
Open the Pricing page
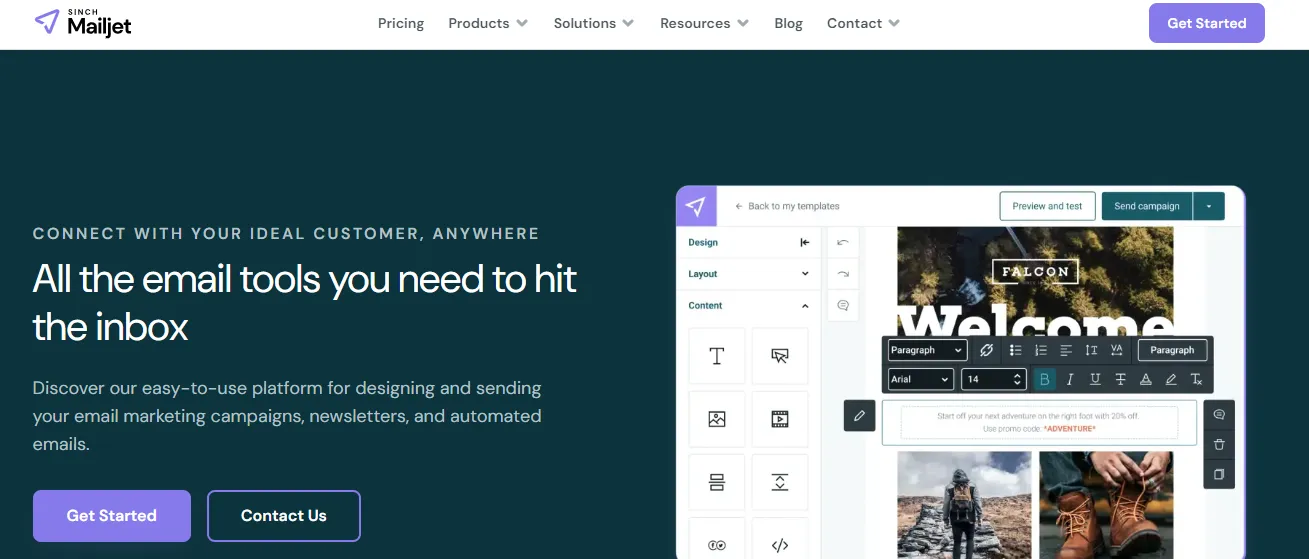pyautogui.click(x=401, y=23)
